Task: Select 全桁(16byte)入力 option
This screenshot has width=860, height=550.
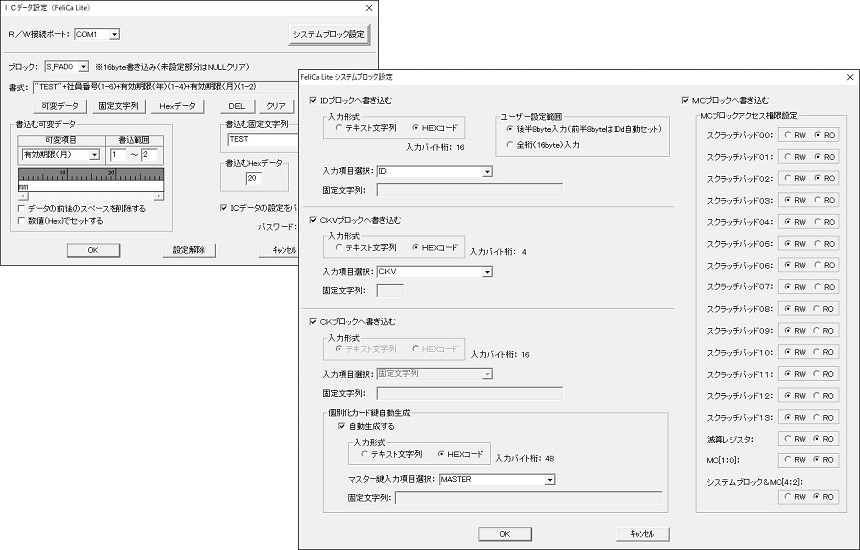Action: click(x=510, y=145)
